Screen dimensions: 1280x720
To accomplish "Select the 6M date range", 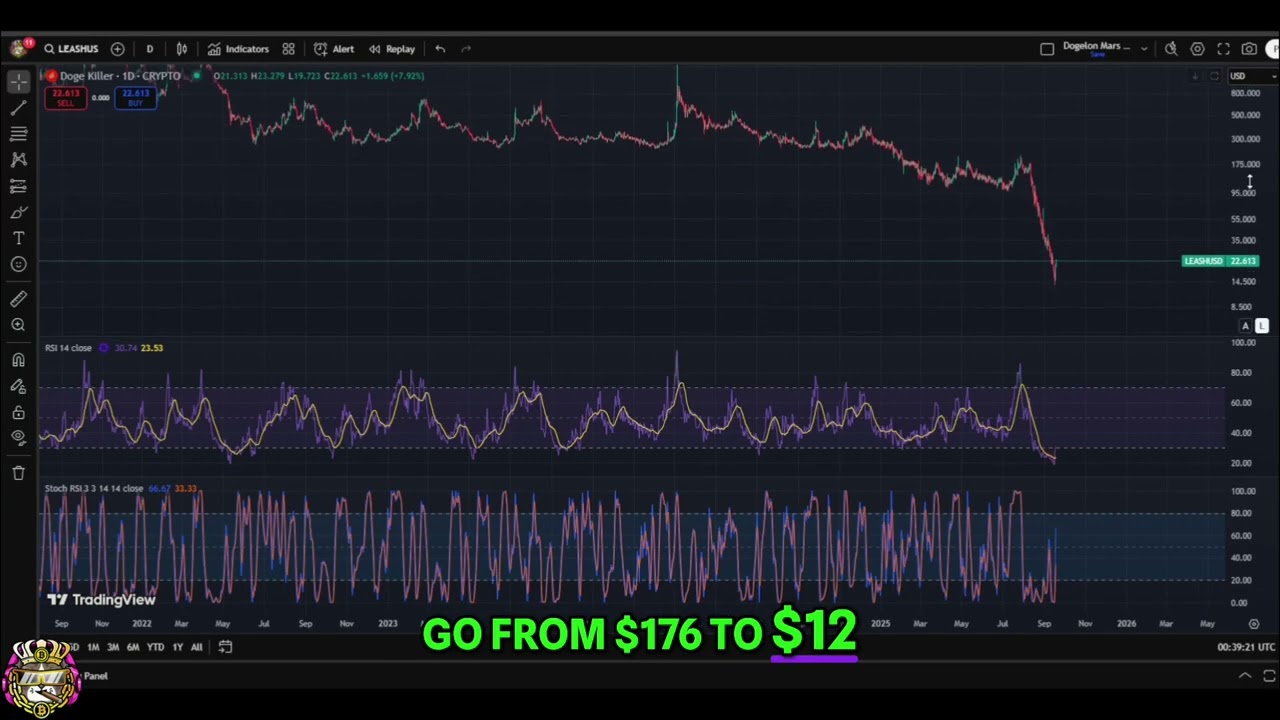I will (133, 647).
